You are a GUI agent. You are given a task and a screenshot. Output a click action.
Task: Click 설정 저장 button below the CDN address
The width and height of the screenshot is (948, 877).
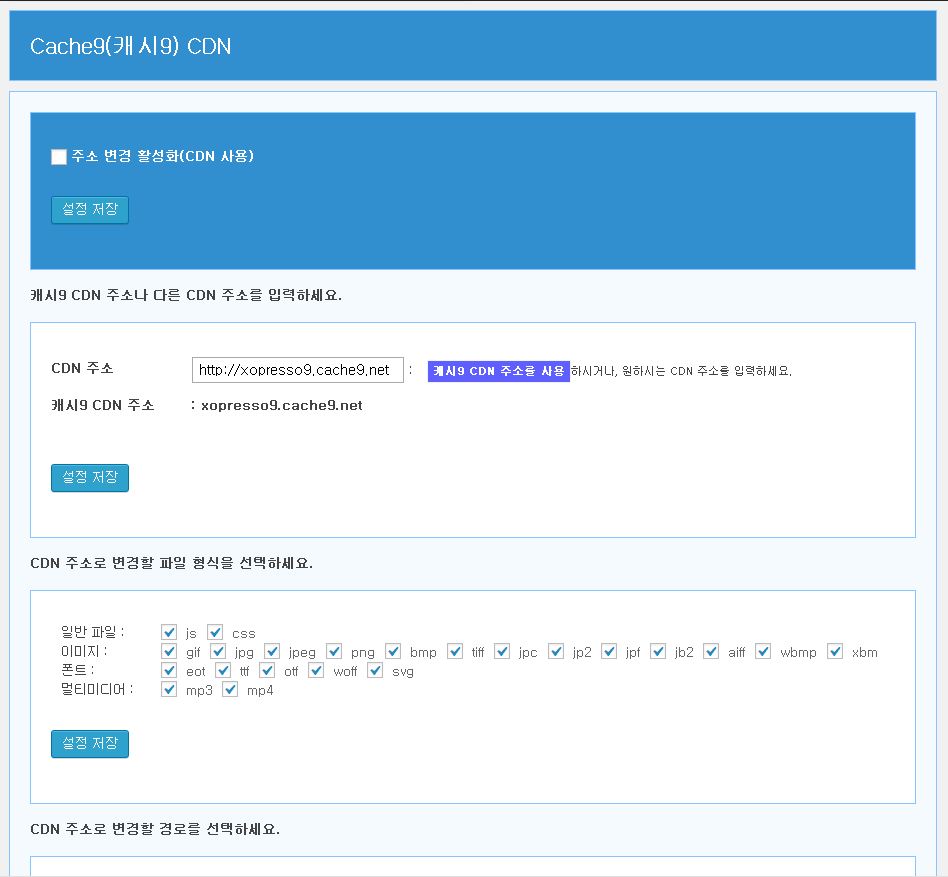[x=89, y=478]
